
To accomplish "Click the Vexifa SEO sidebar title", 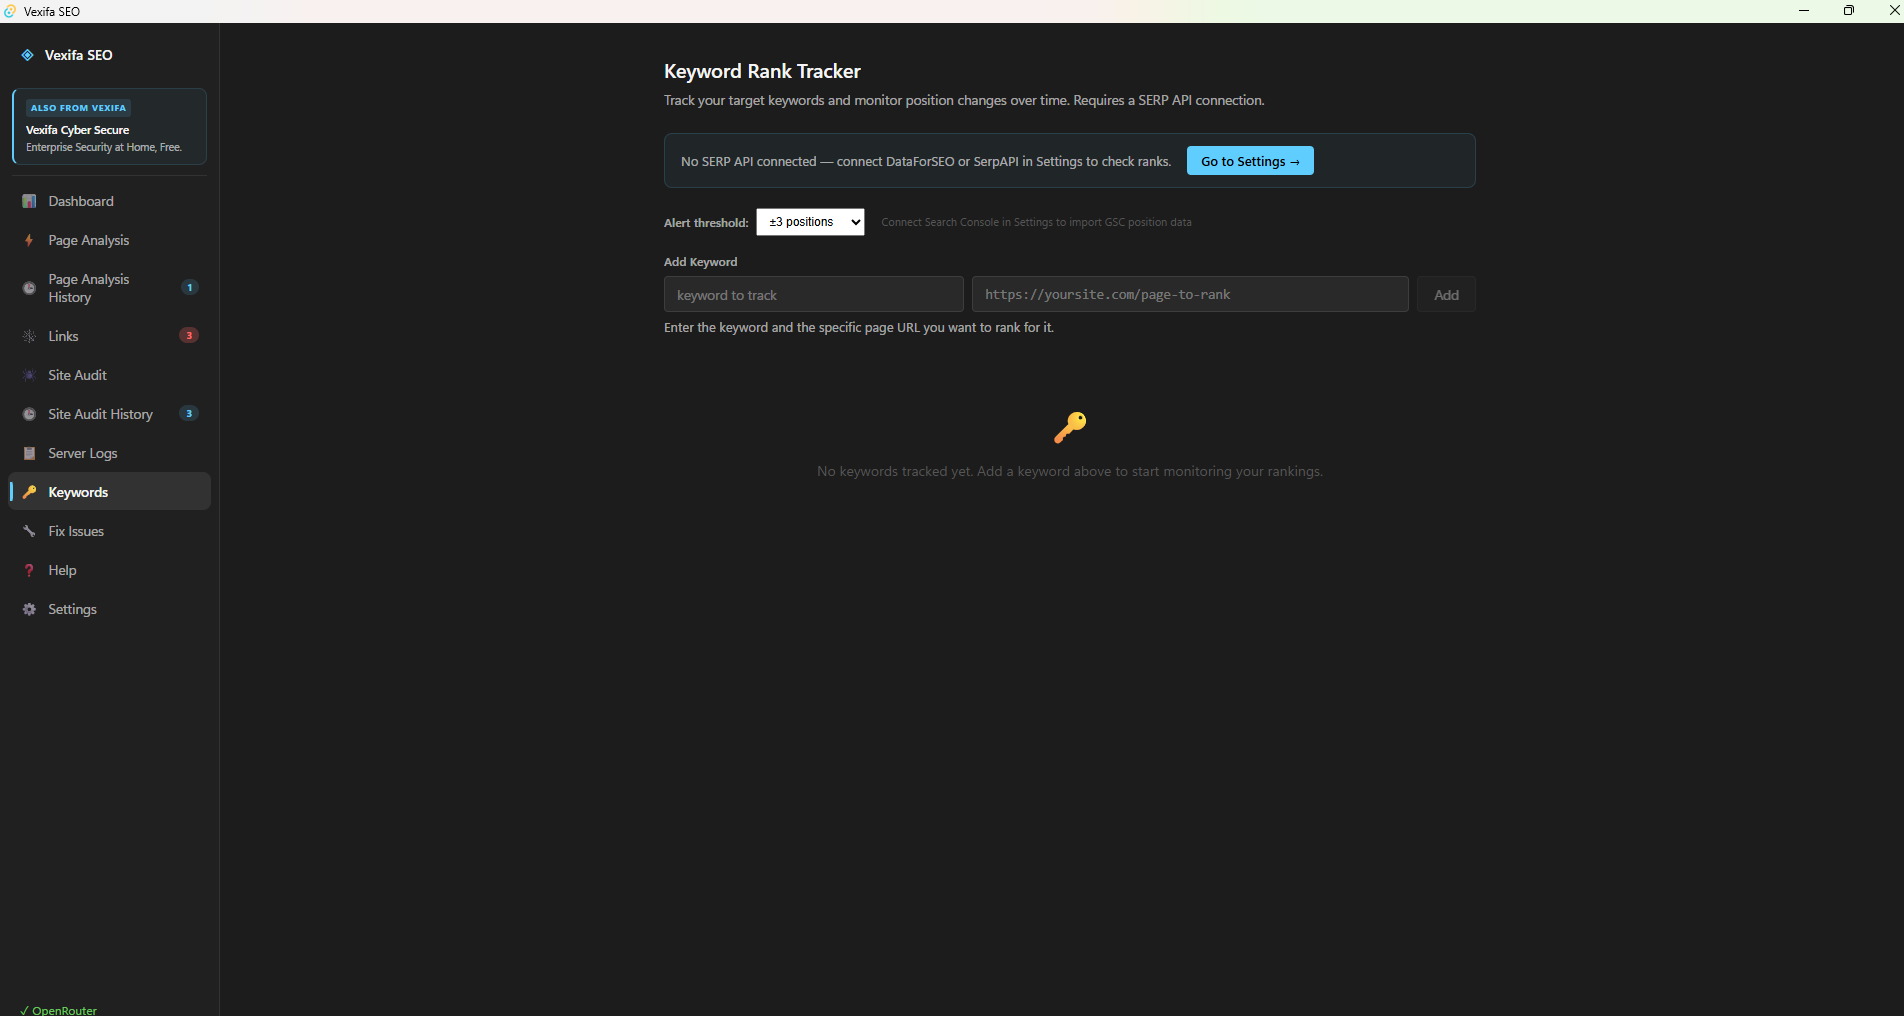I will pos(79,55).
